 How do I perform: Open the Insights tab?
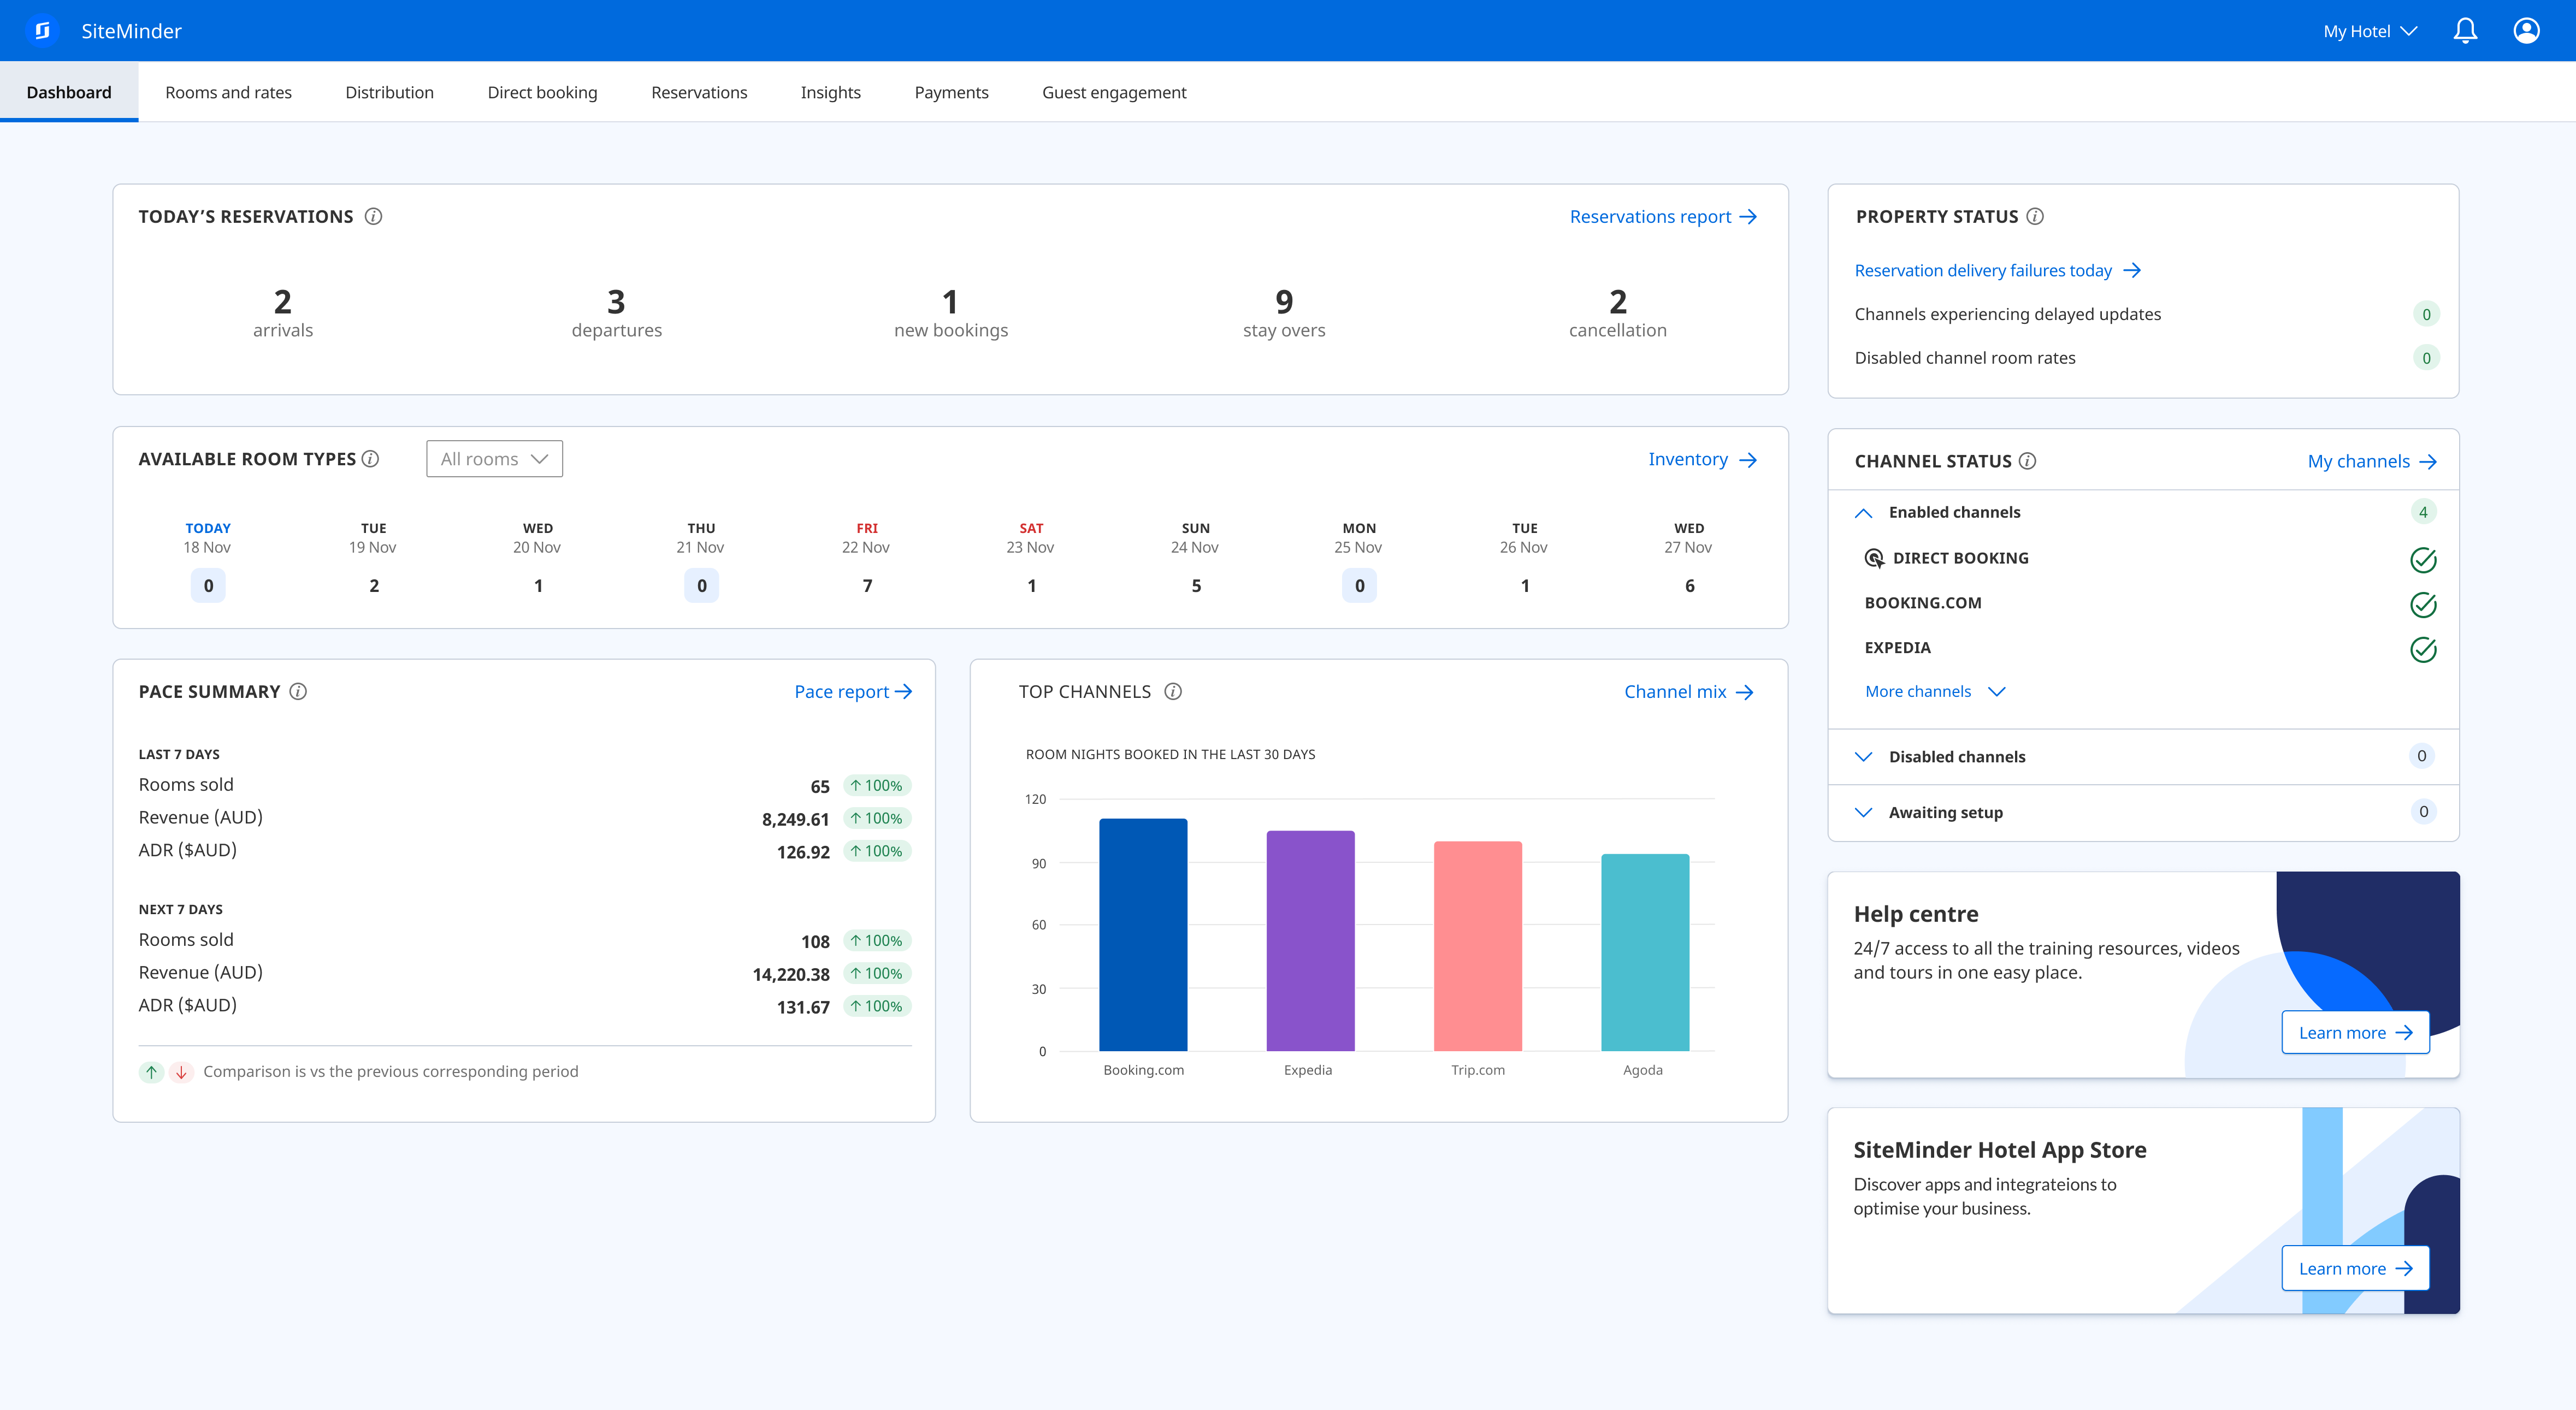(x=830, y=92)
